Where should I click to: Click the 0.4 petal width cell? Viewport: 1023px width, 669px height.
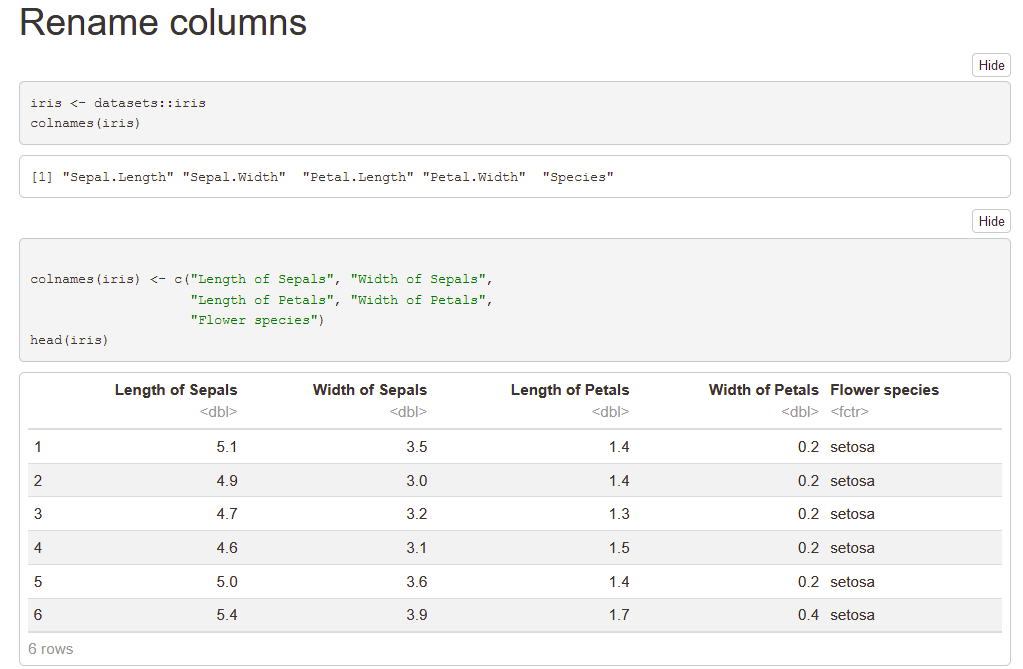click(x=808, y=615)
